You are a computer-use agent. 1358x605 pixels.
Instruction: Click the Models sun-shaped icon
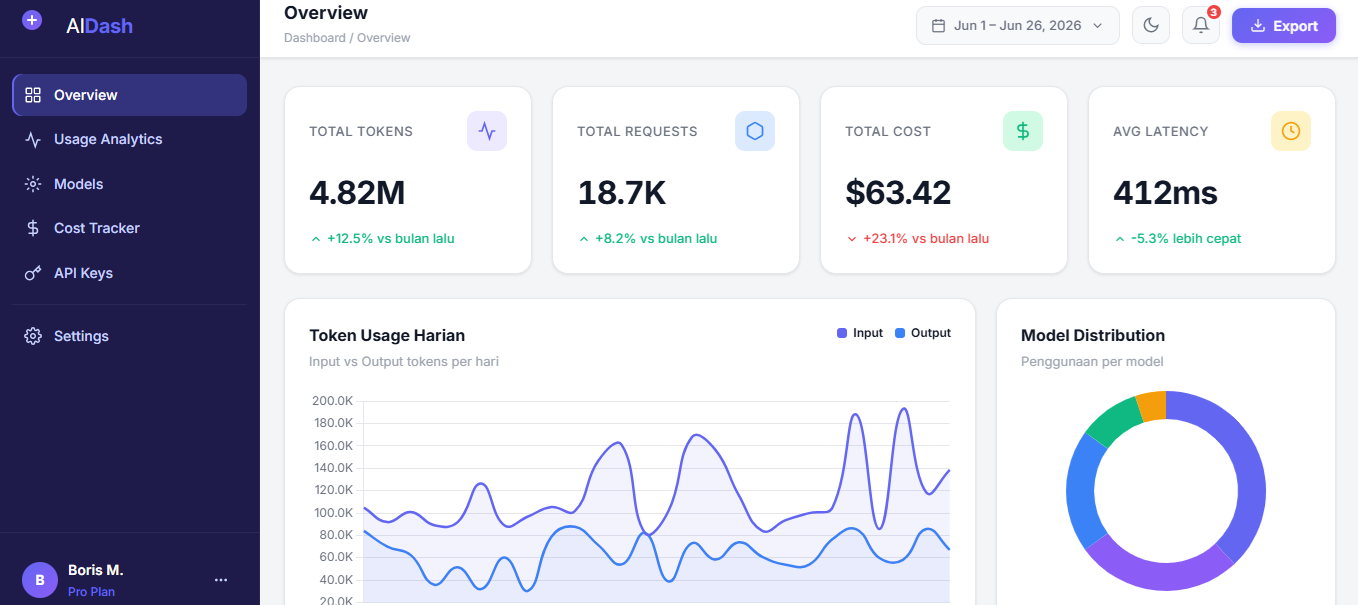(x=33, y=184)
